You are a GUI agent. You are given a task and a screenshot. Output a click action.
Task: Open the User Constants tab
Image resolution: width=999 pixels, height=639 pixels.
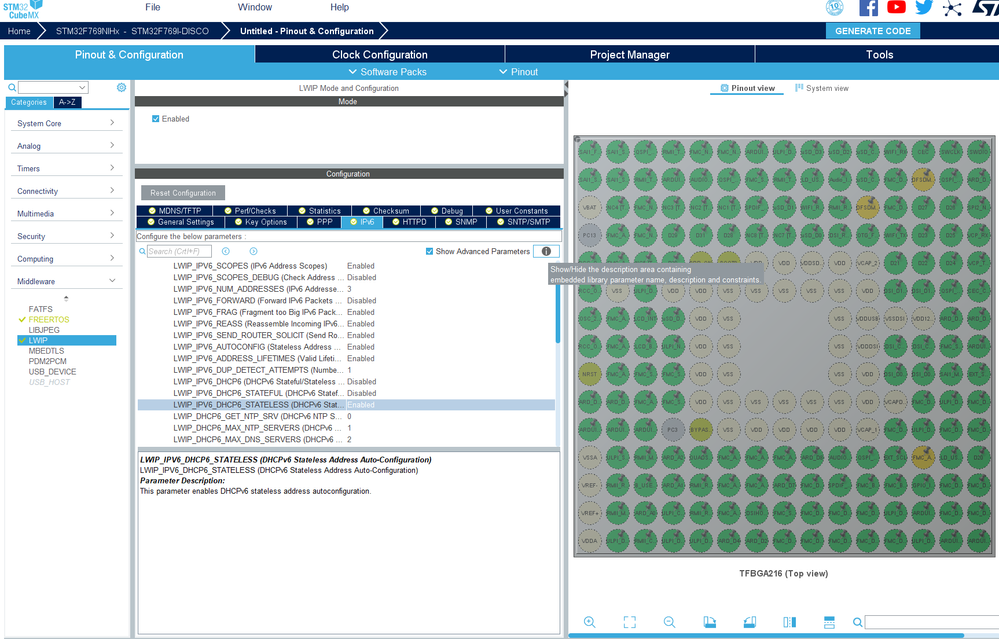[x=516, y=210]
